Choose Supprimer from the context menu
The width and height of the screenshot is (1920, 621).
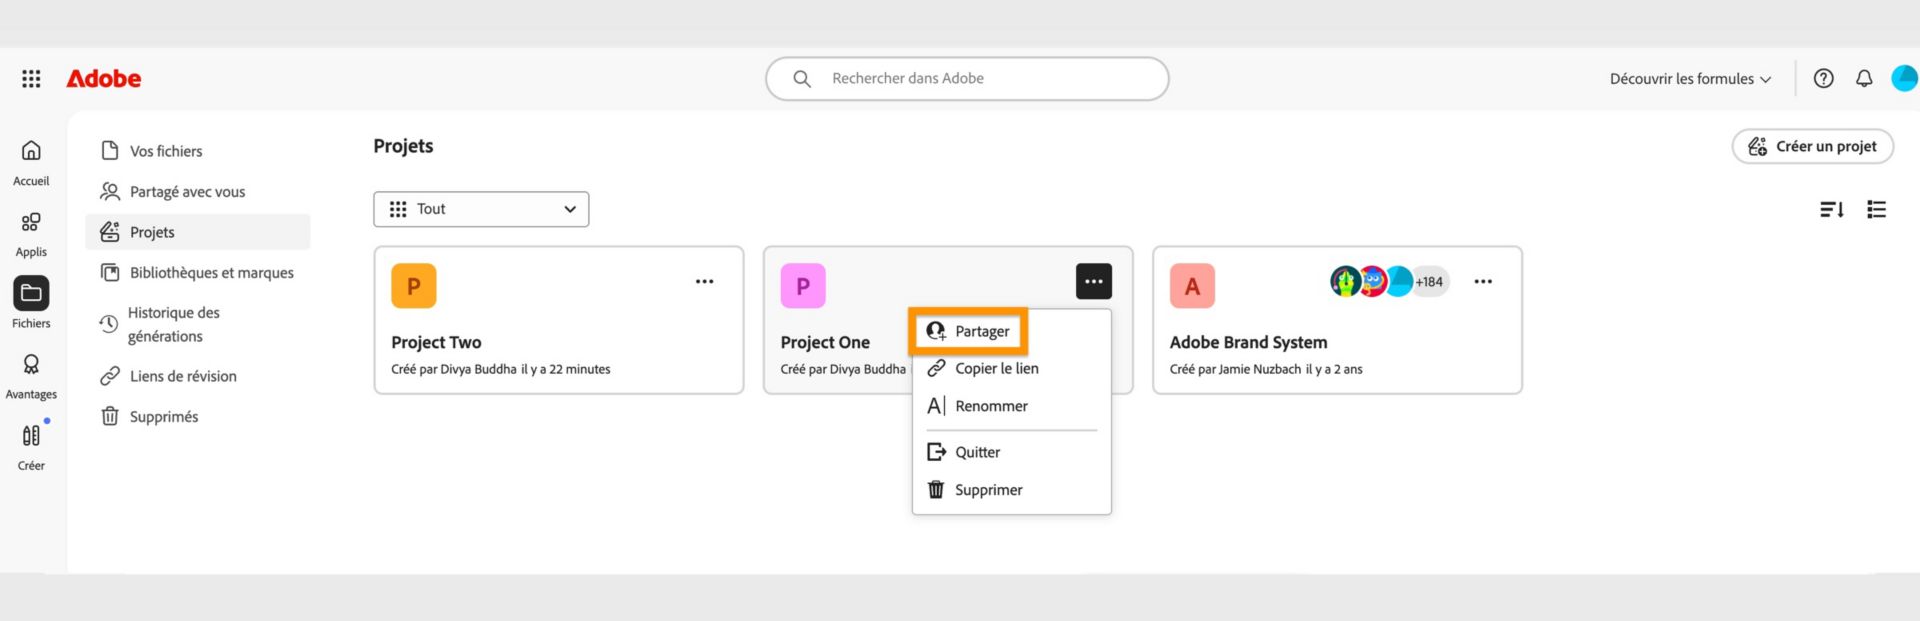point(1011,490)
